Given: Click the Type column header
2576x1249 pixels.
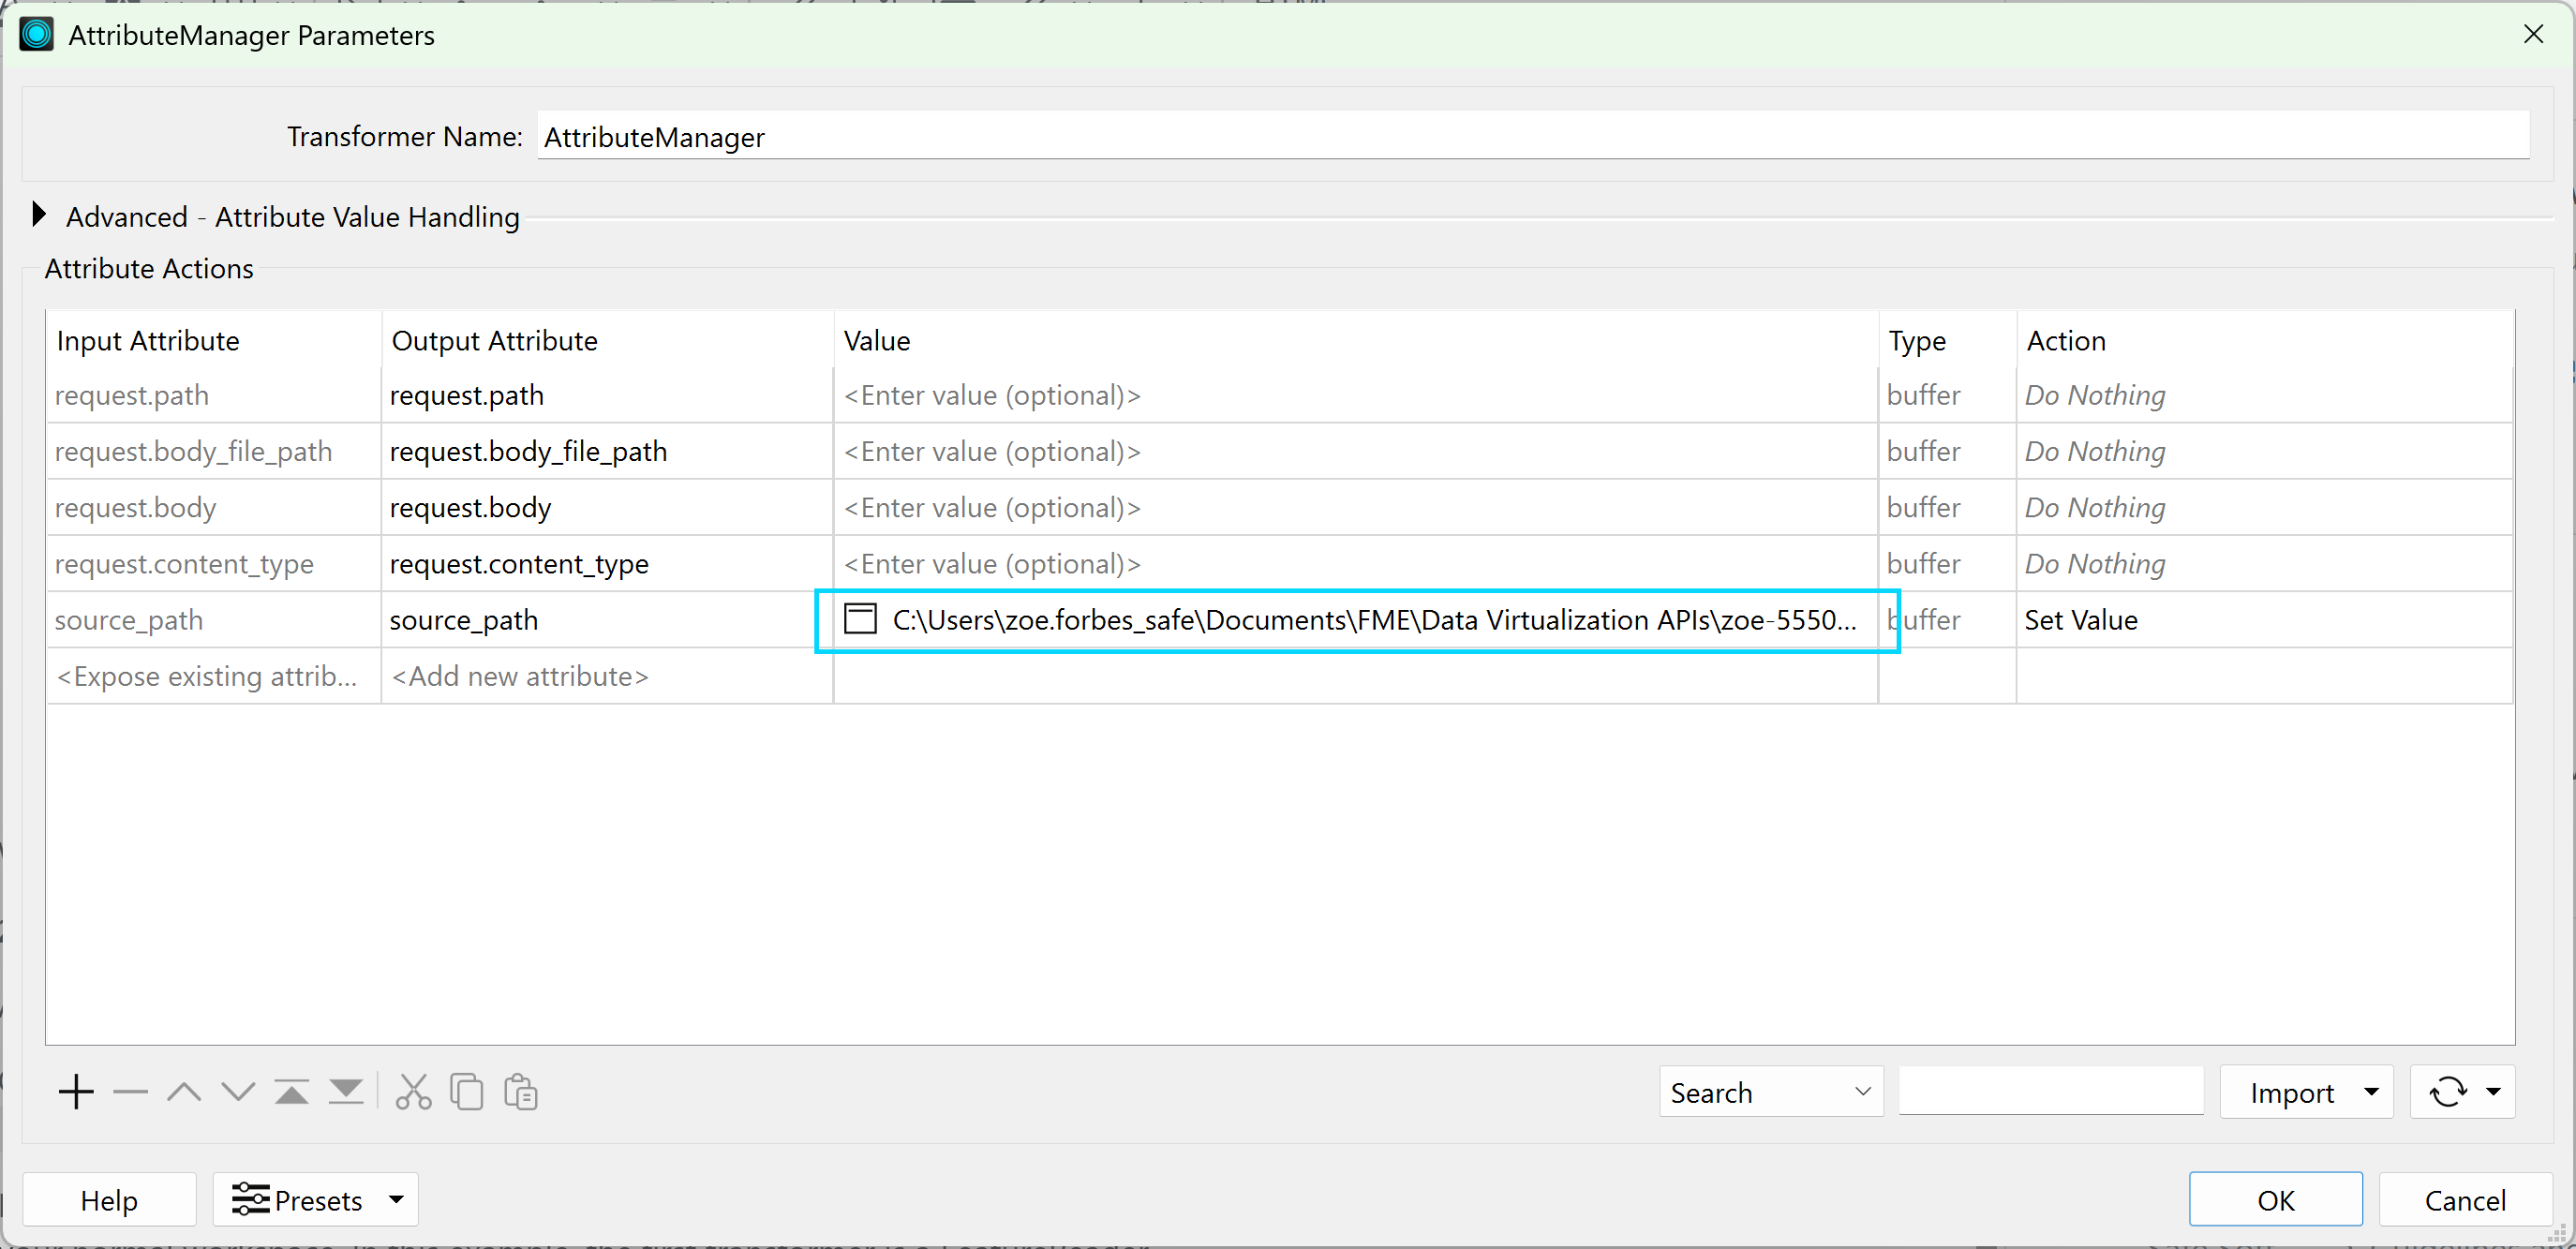Looking at the screenshot, I should point(1947,340).
